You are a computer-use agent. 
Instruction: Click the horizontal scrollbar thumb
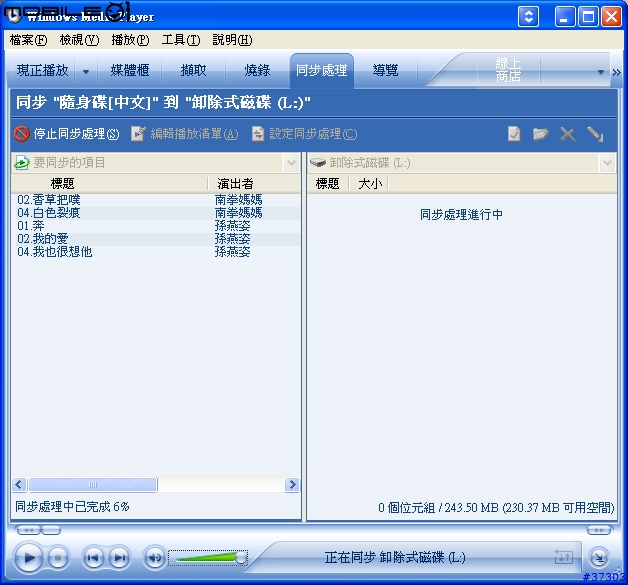93,484
